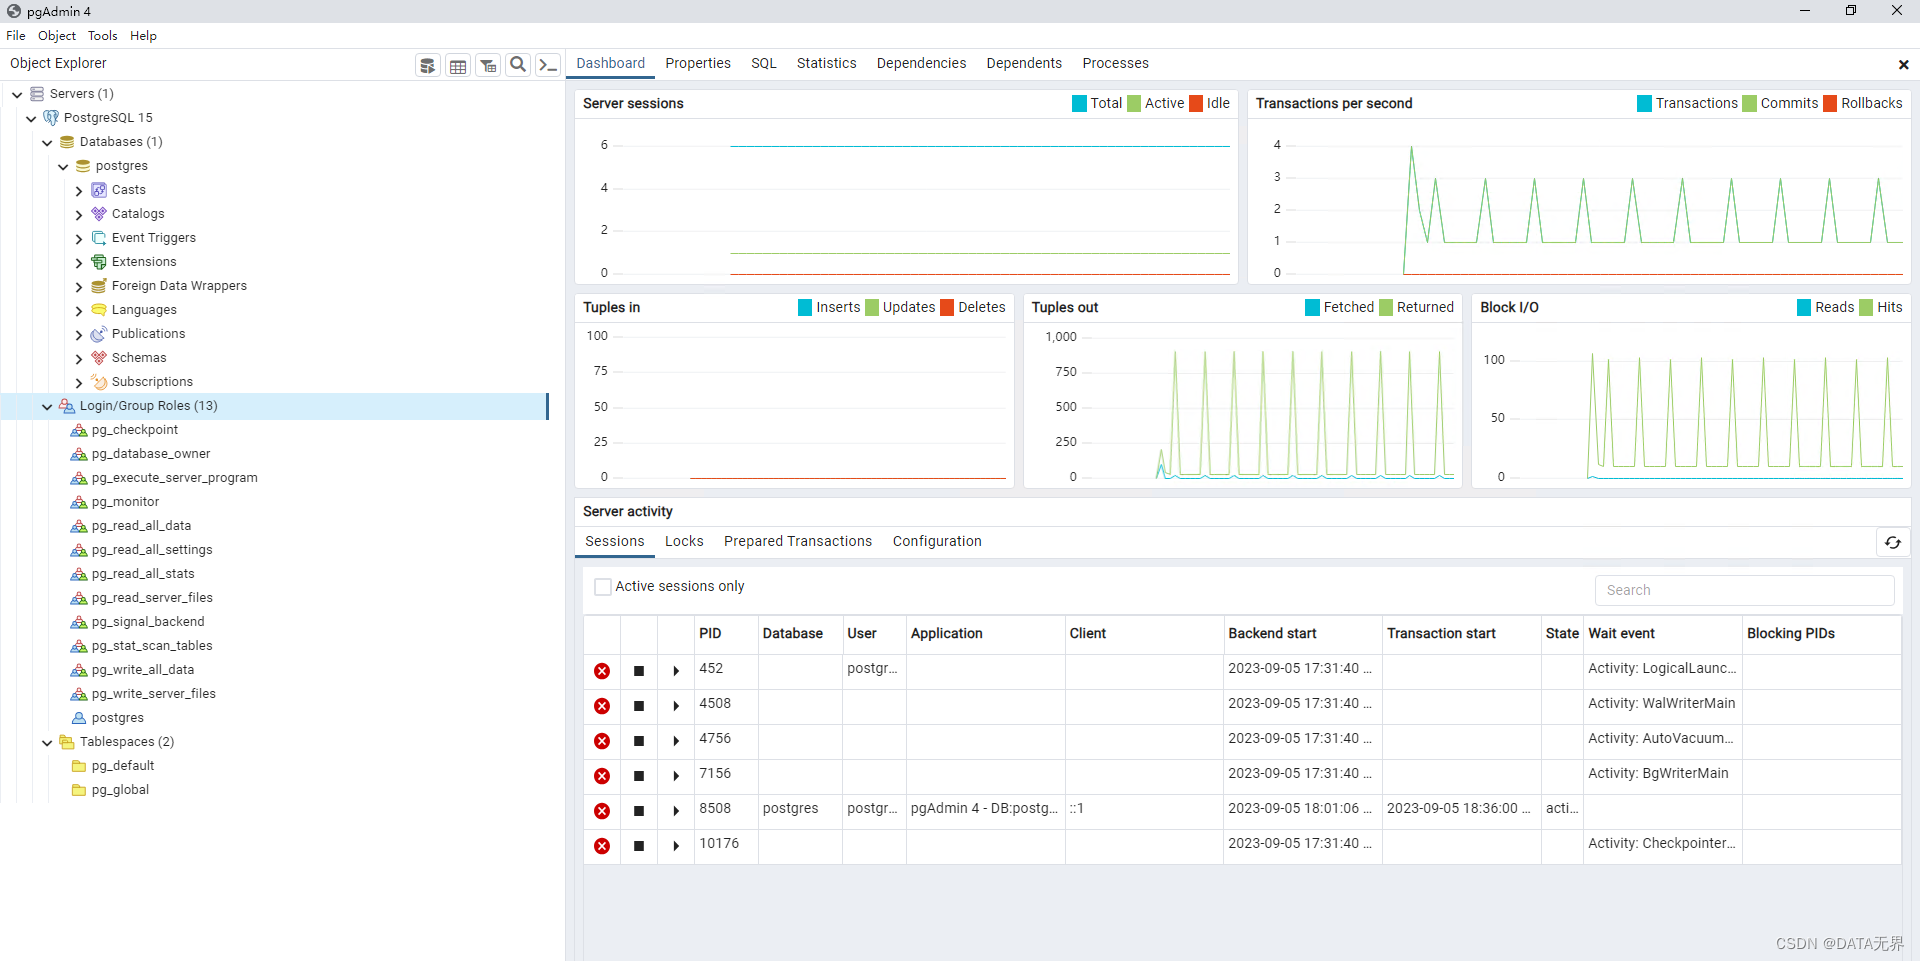Cancel active query for PID 4756
The image size is (1920, 961).
point(639,741)
